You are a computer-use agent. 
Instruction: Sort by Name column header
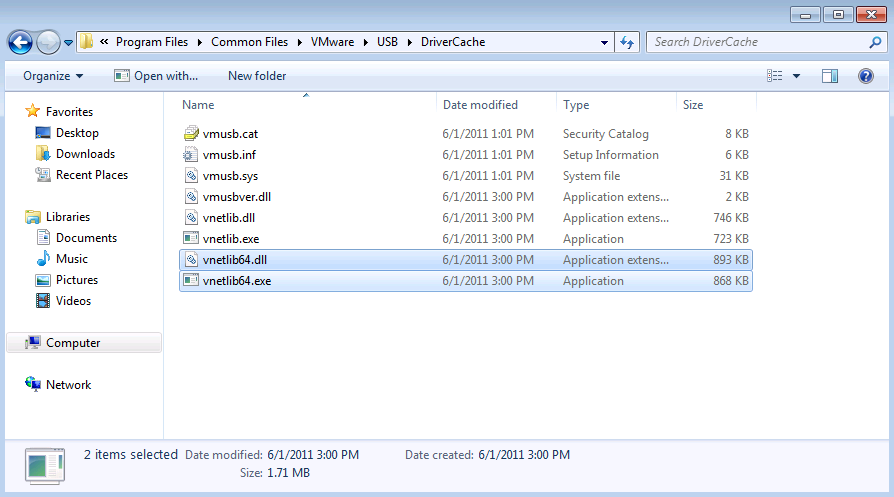pyautogui.click(x=198, y=105)
